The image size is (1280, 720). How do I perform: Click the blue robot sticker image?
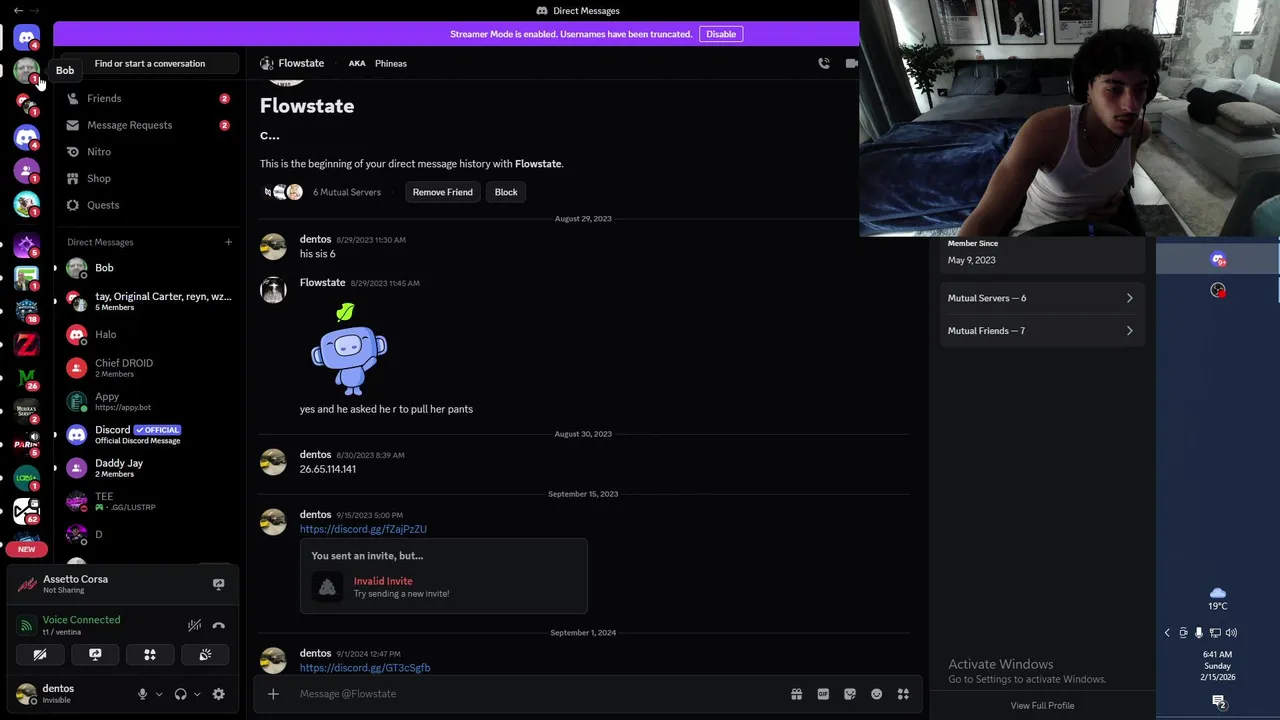348,350
